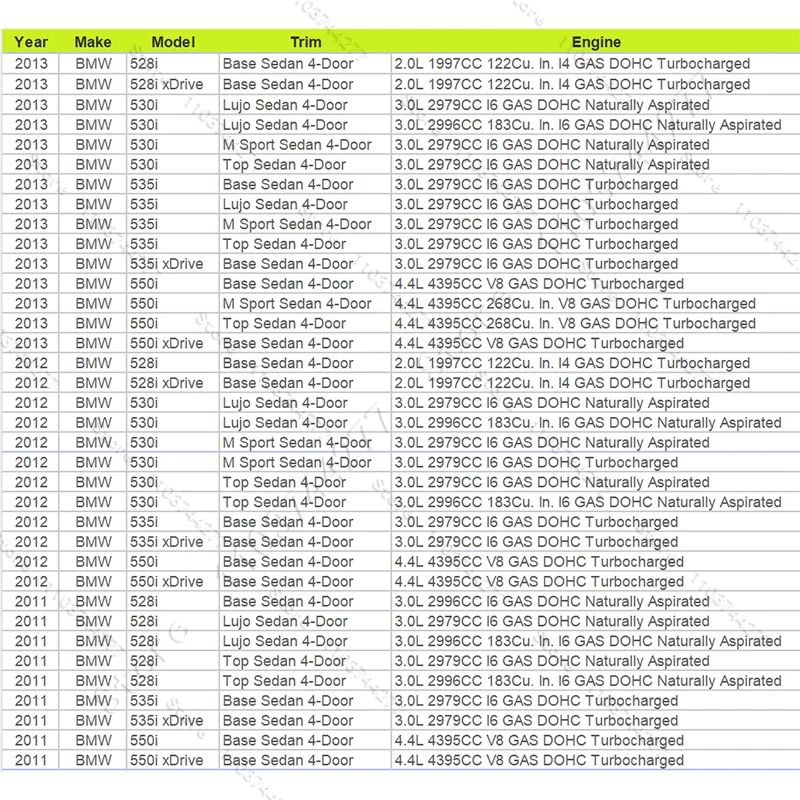Click 'M Sport Sedan 4-Door' in 2013 530i row

pos(297,144)
